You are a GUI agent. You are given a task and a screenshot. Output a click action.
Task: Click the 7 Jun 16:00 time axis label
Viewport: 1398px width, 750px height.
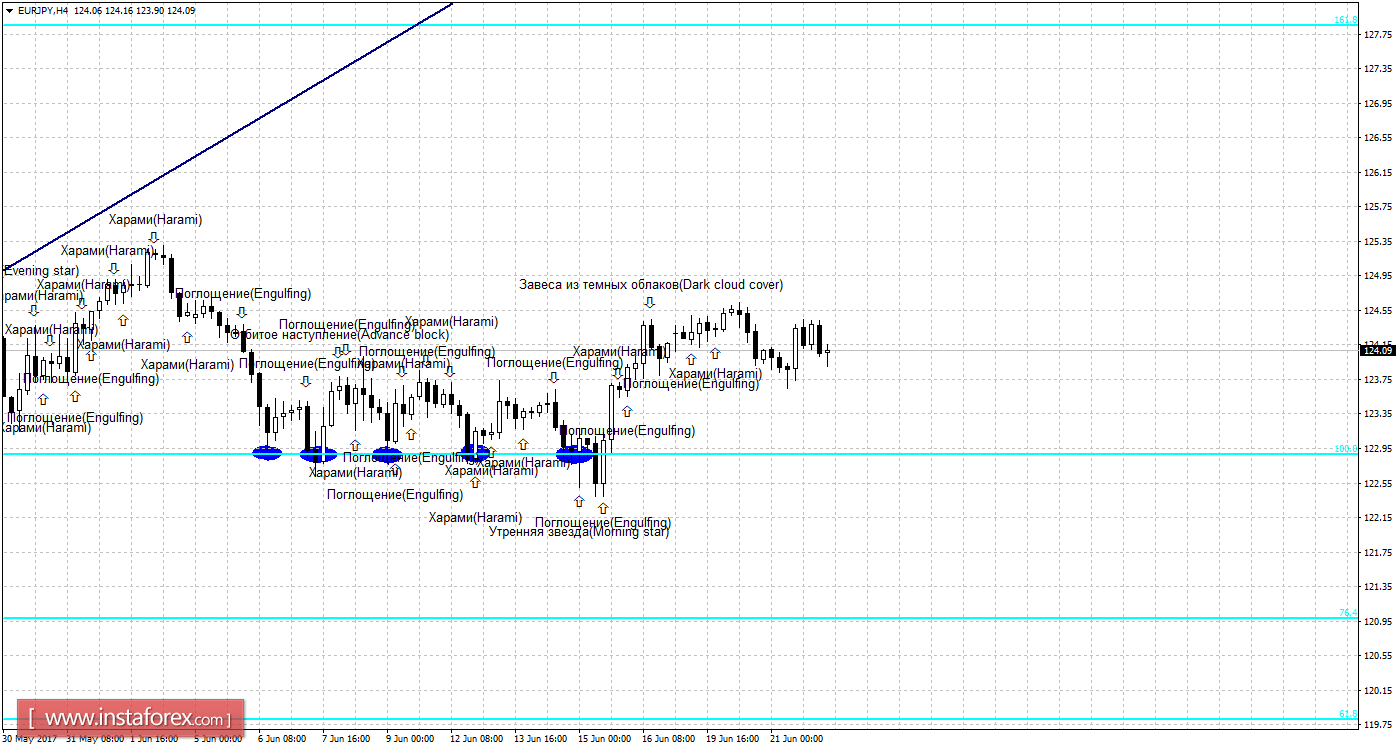pos(346,739)
